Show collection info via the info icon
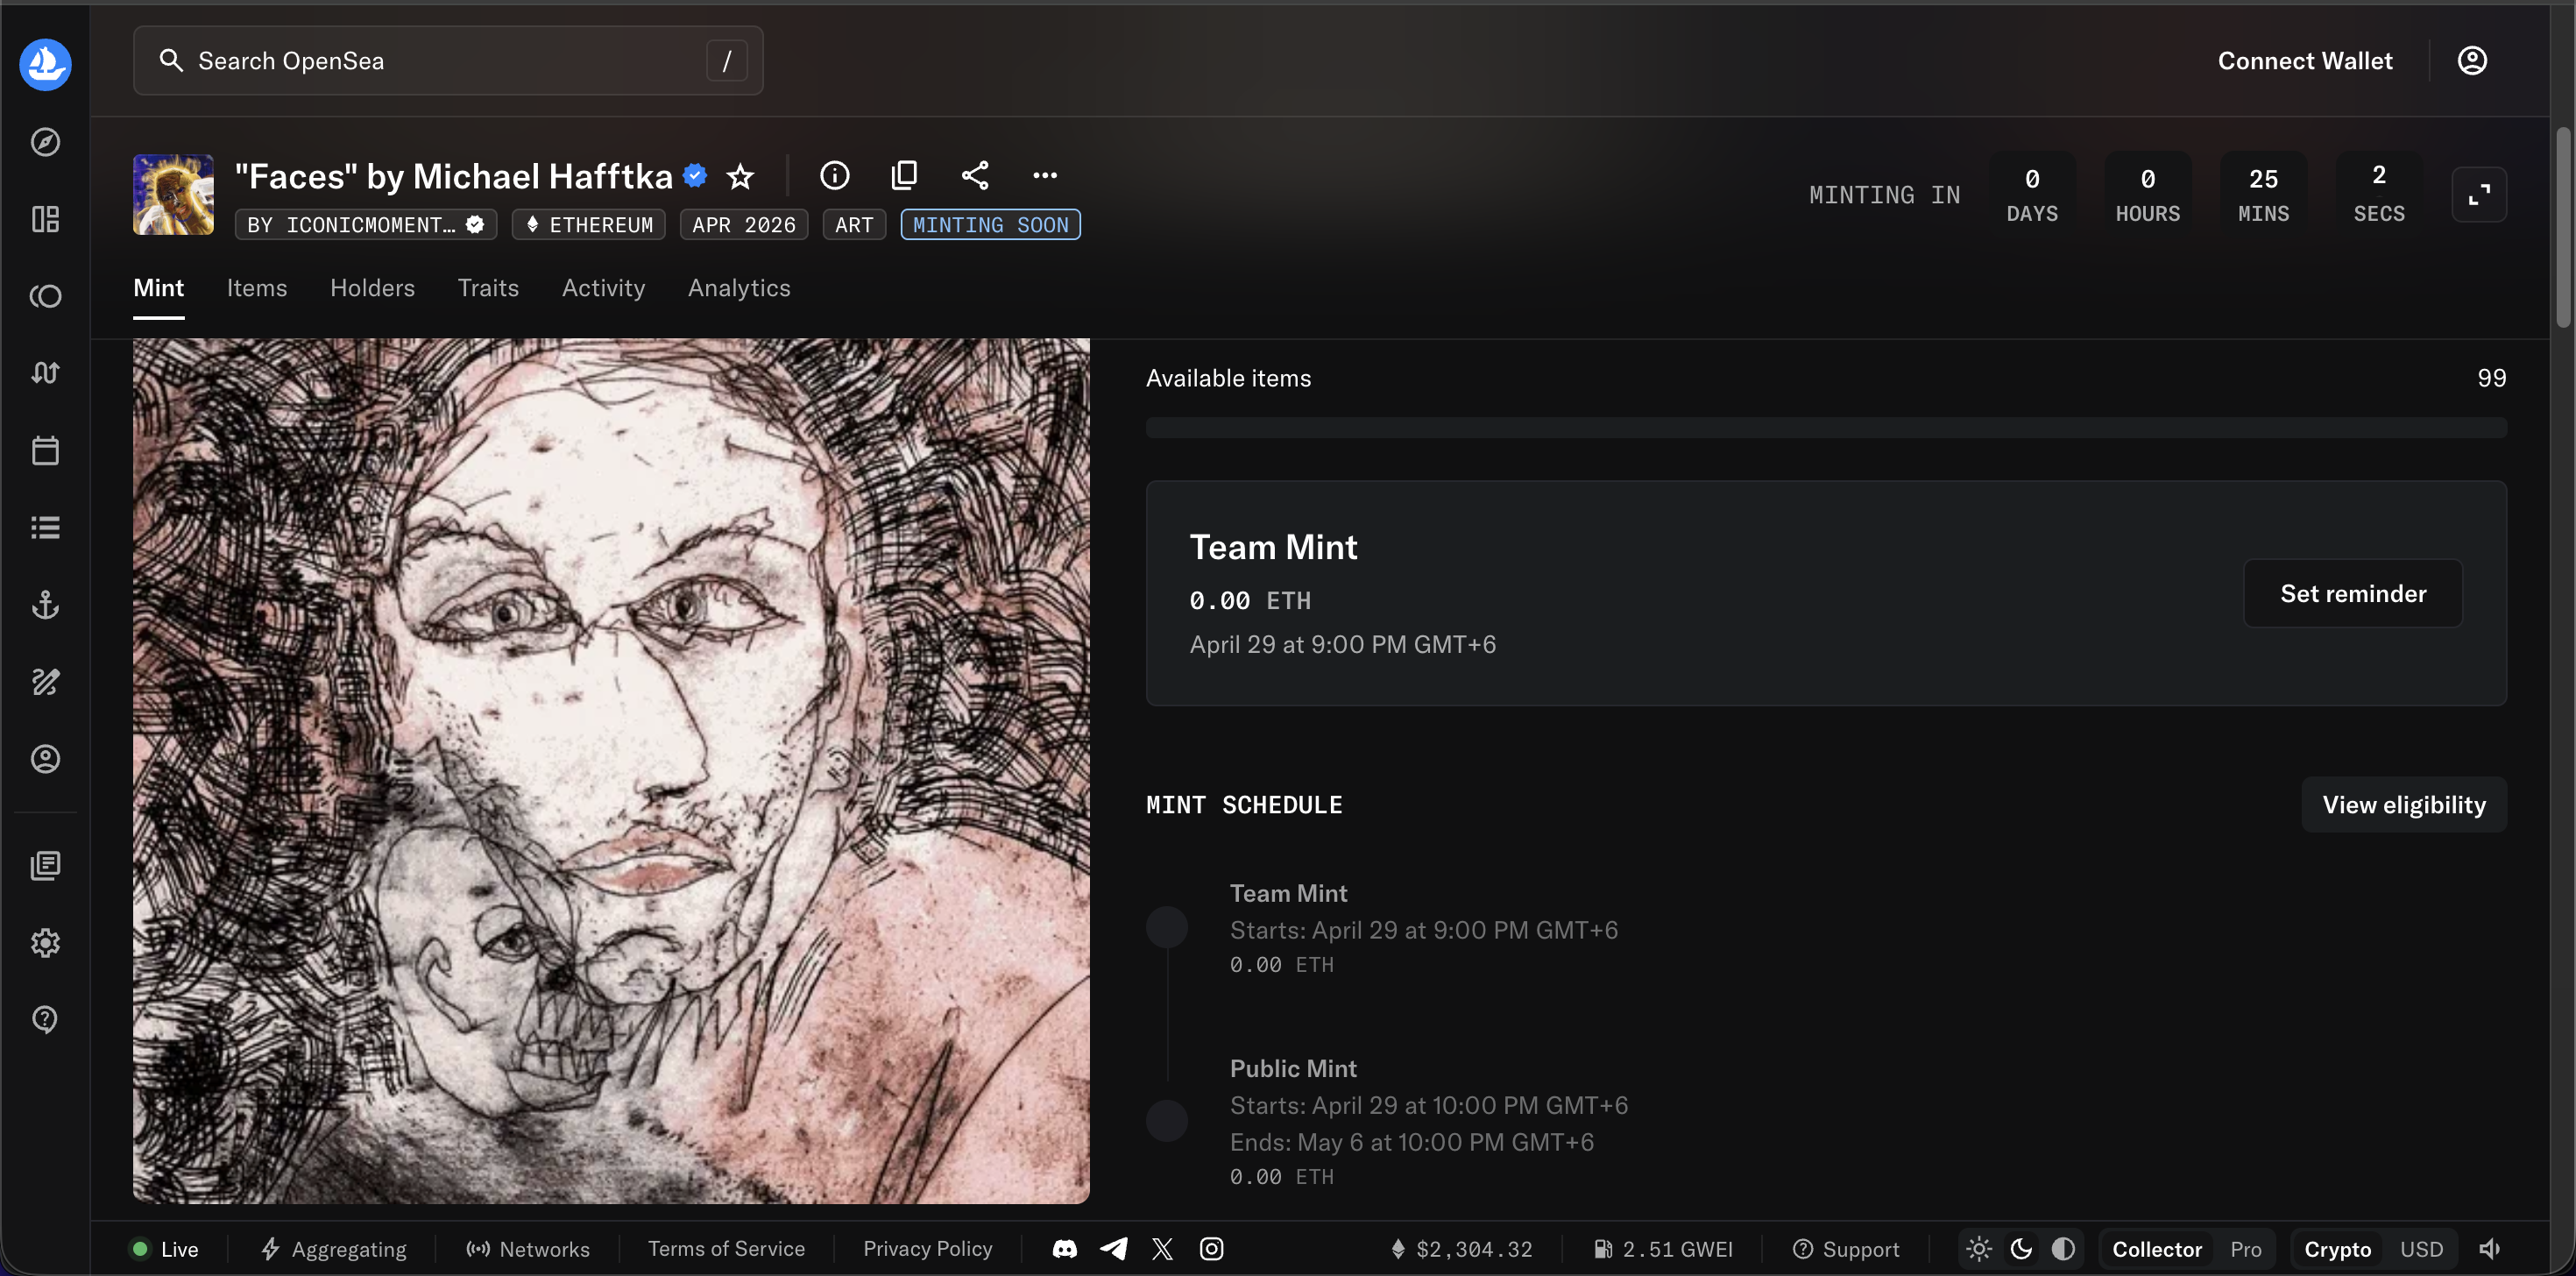The width and height of the screenshot is (2576, 1276). [835, 175]
